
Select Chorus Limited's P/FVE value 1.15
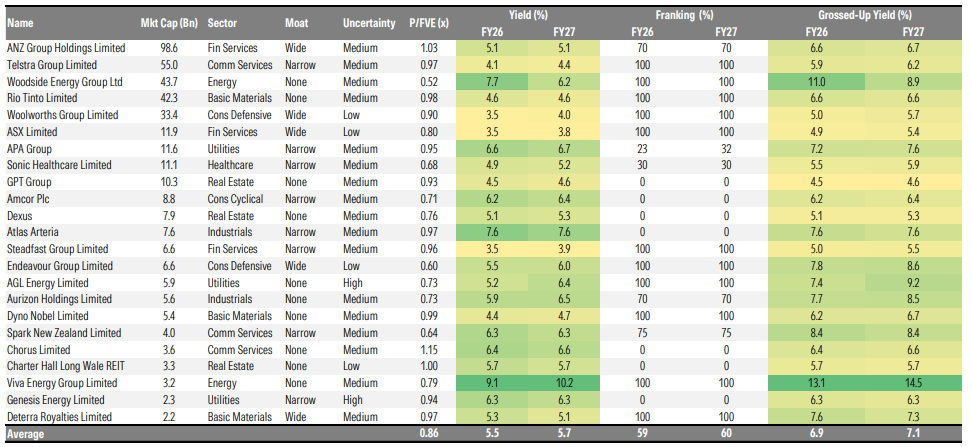[x=430, y=350]
